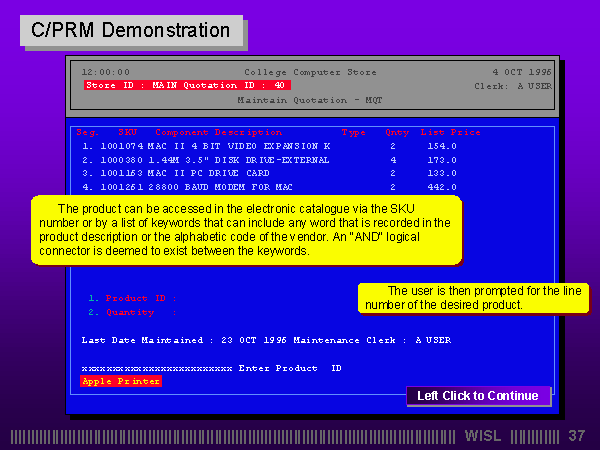The image size is (600, 450).
Task: Click the Type column header
Action: click(x=354, y=132)
